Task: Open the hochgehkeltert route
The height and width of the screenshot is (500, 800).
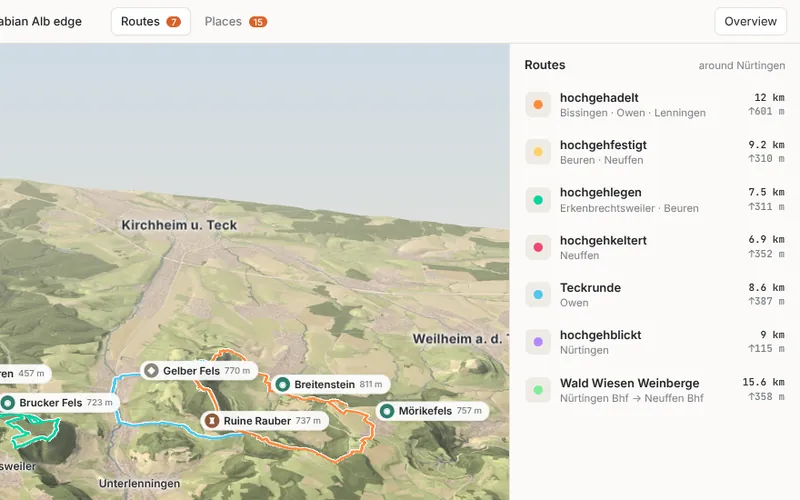Action: point(655,247)
